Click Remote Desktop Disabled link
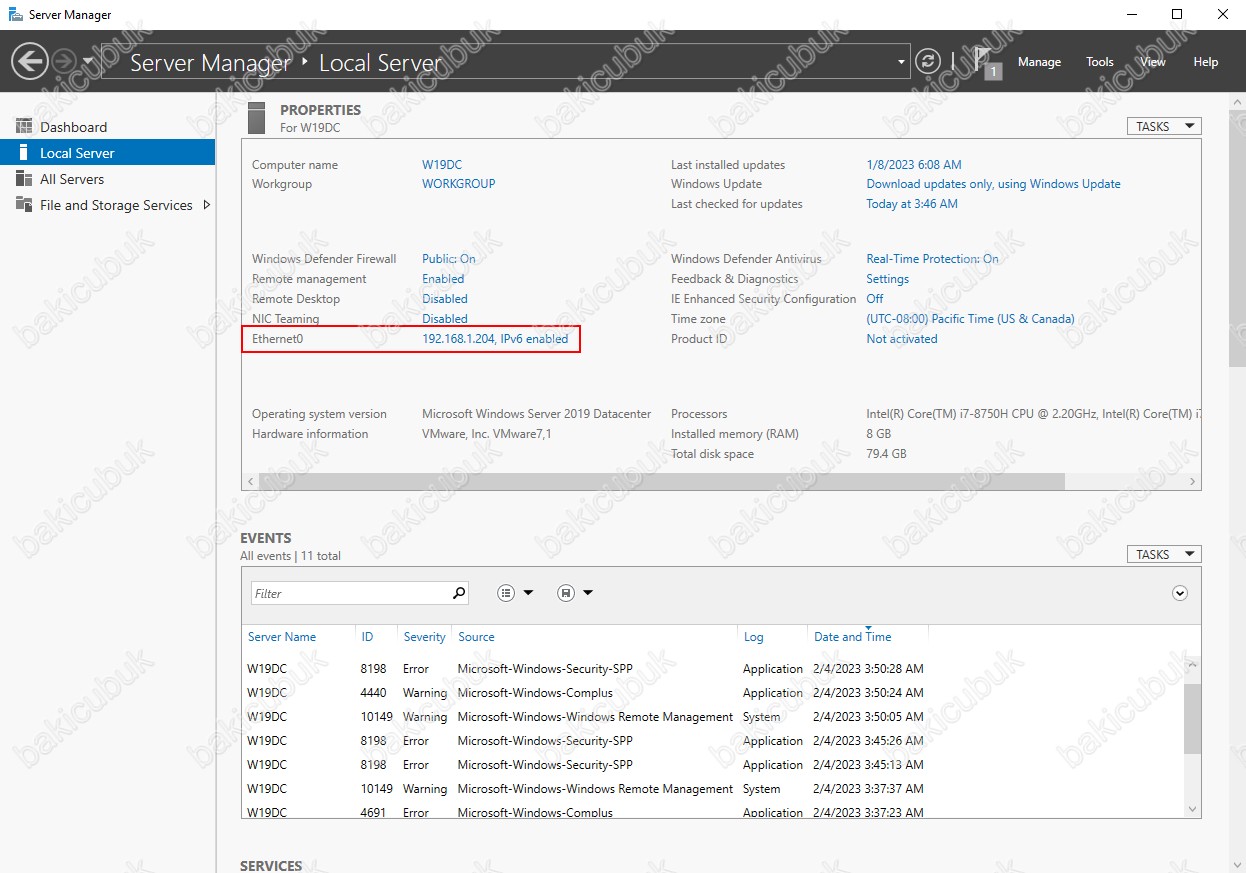 point(445,299)
